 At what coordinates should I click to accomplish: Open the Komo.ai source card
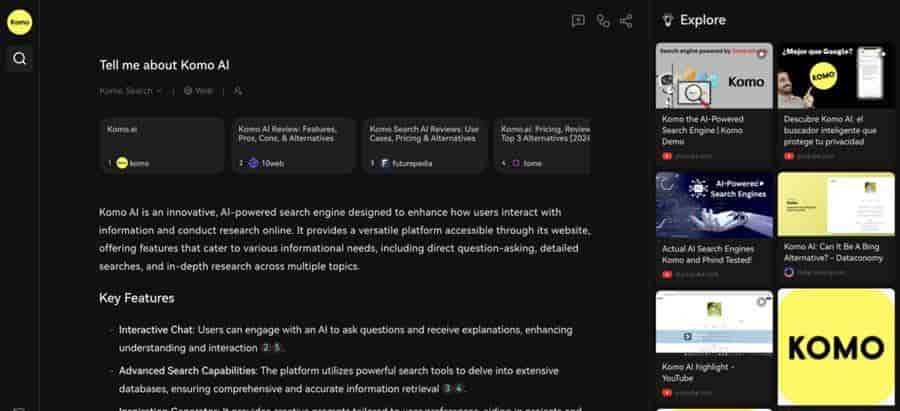click(162, 146)
